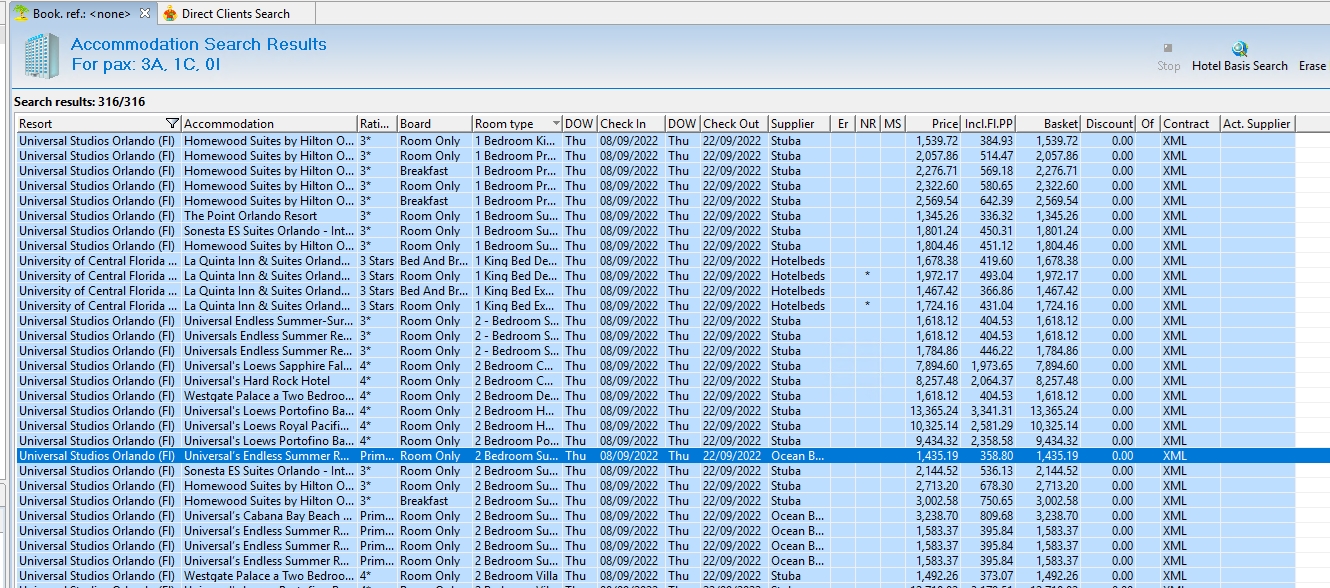This screenshot has width=1330, height=588.
Task: Sort by the Contract column header
Action: click(1189, 124)
